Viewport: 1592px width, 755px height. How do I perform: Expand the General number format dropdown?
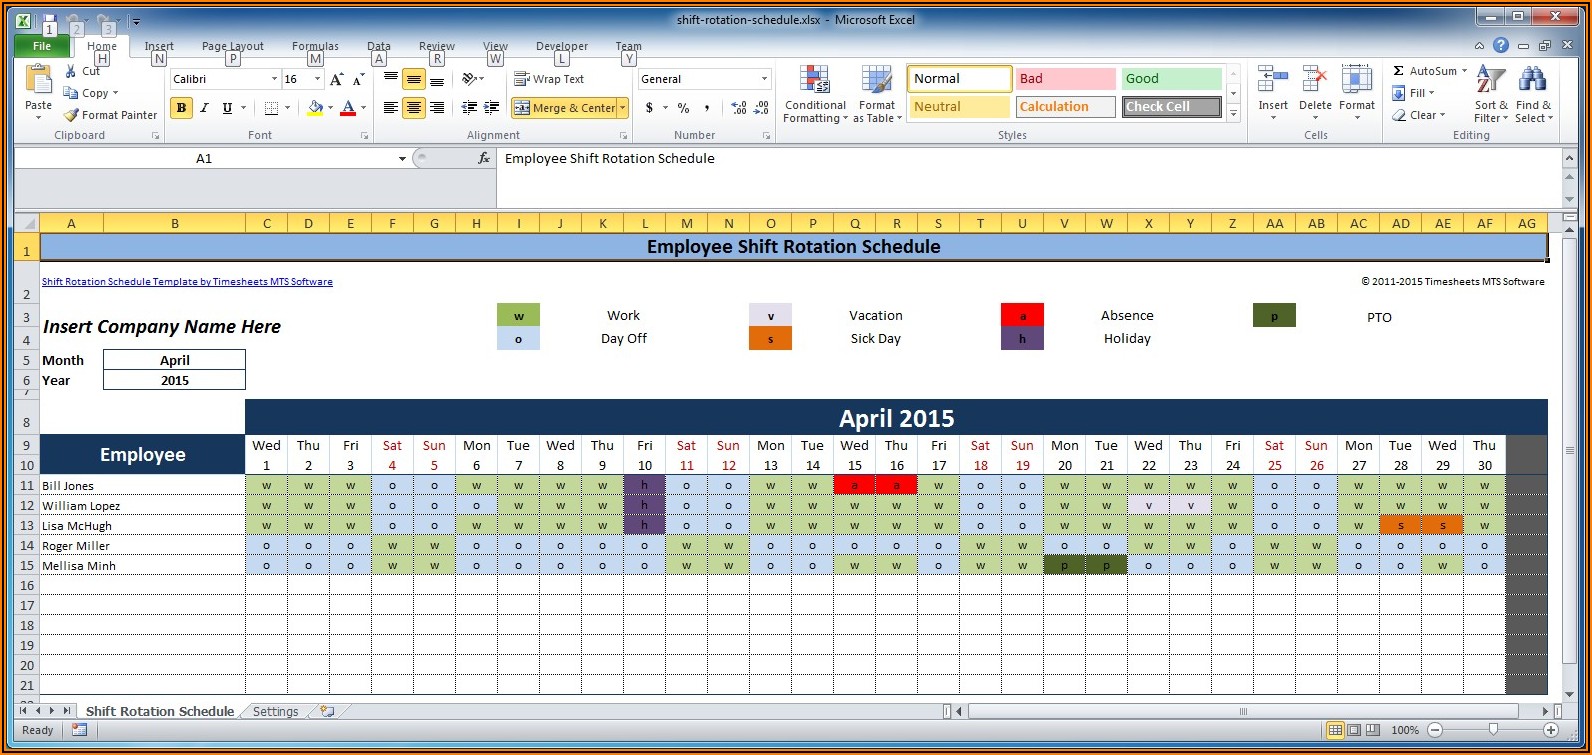[x=764, y=79]
